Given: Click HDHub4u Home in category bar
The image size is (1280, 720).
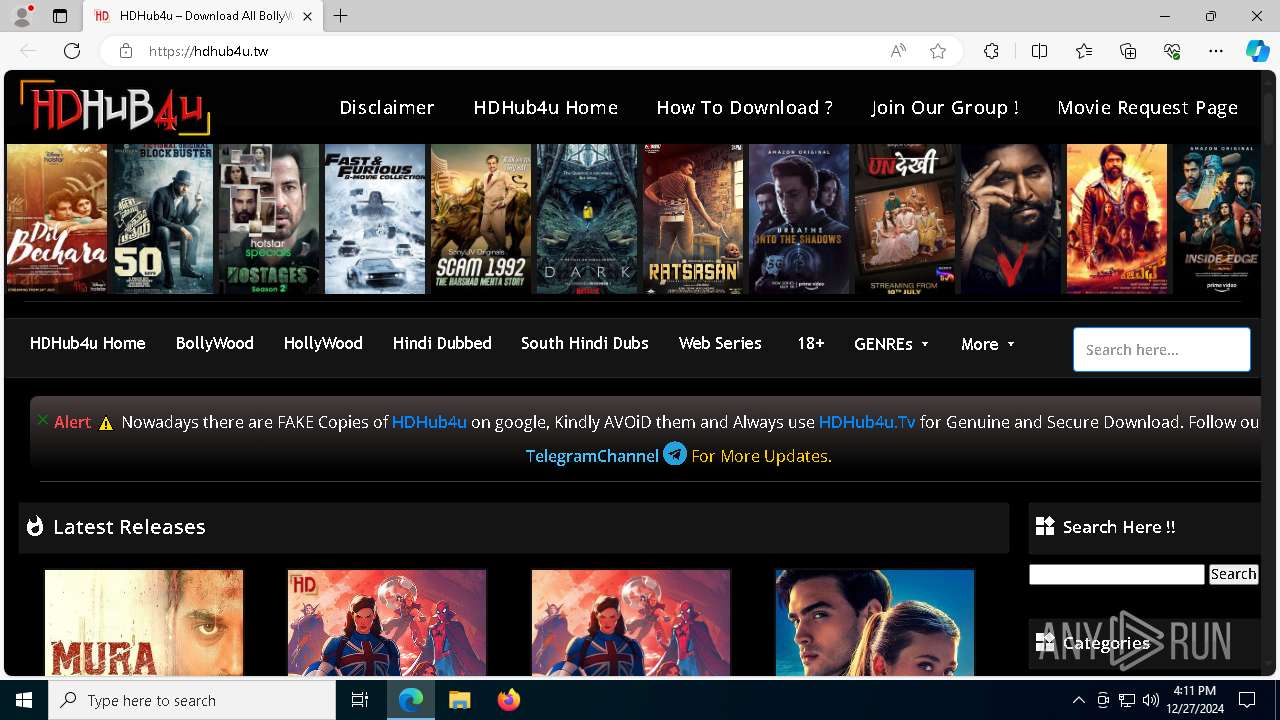Looking at the screenshot, I should coord(88,343).
